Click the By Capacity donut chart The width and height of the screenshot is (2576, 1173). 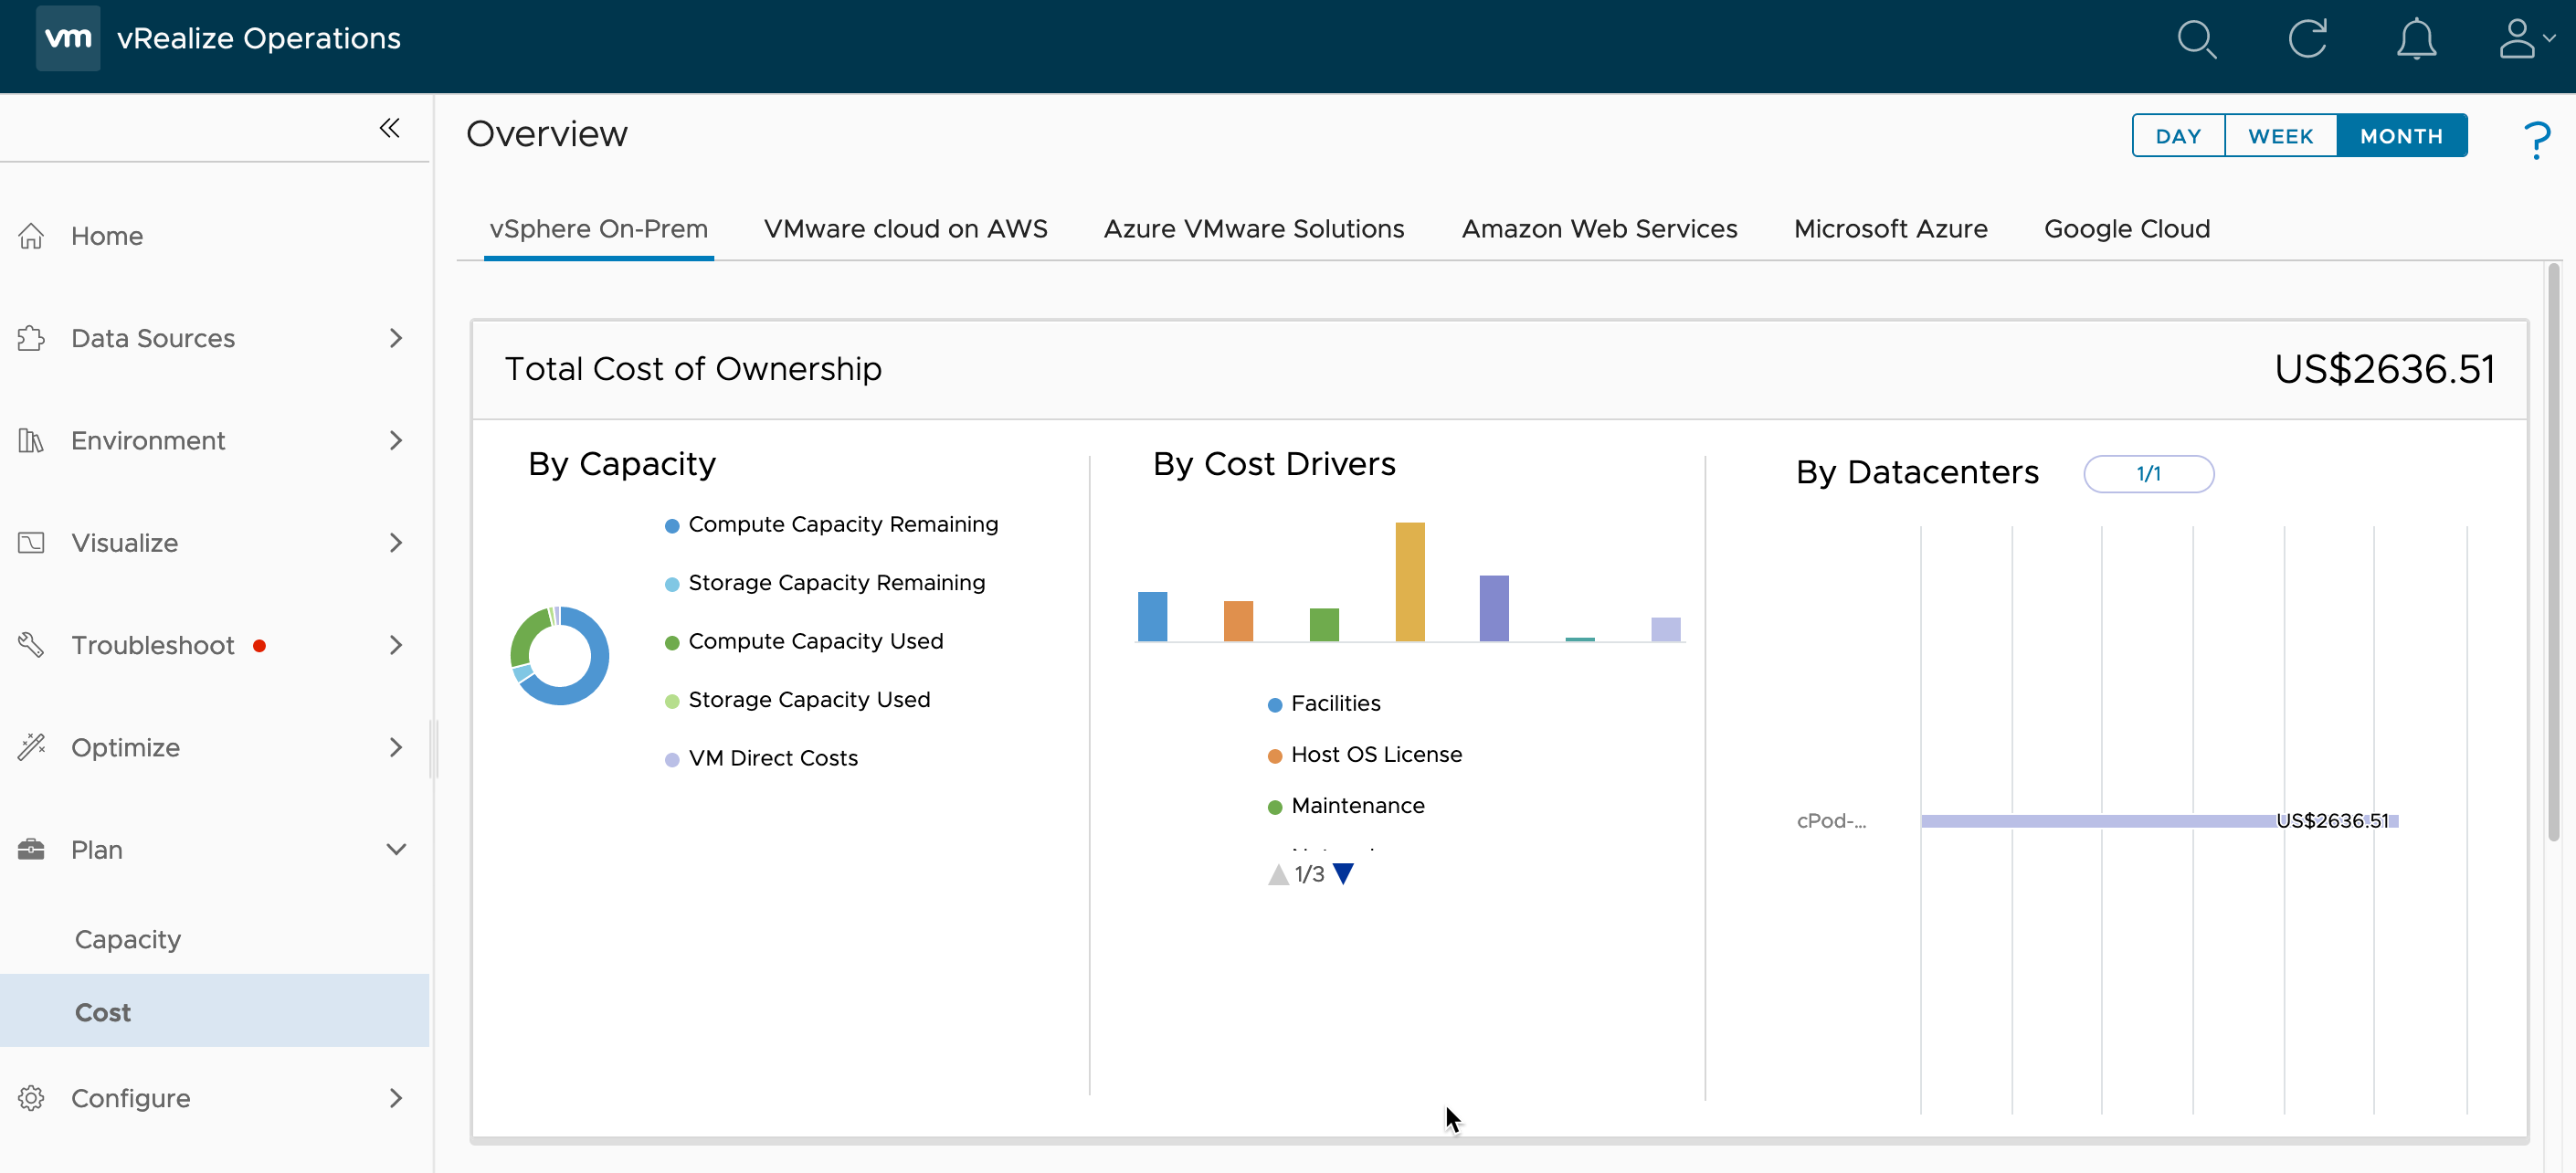(x=559, y=655)
